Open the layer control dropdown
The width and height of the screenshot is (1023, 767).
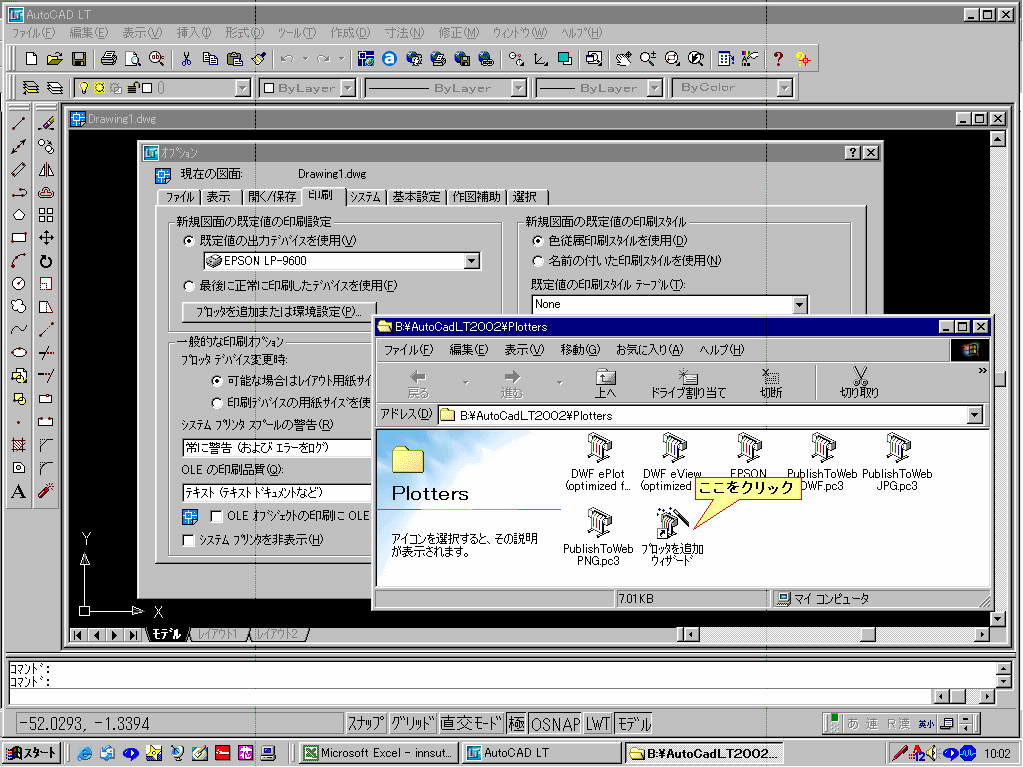coord(242,88)
